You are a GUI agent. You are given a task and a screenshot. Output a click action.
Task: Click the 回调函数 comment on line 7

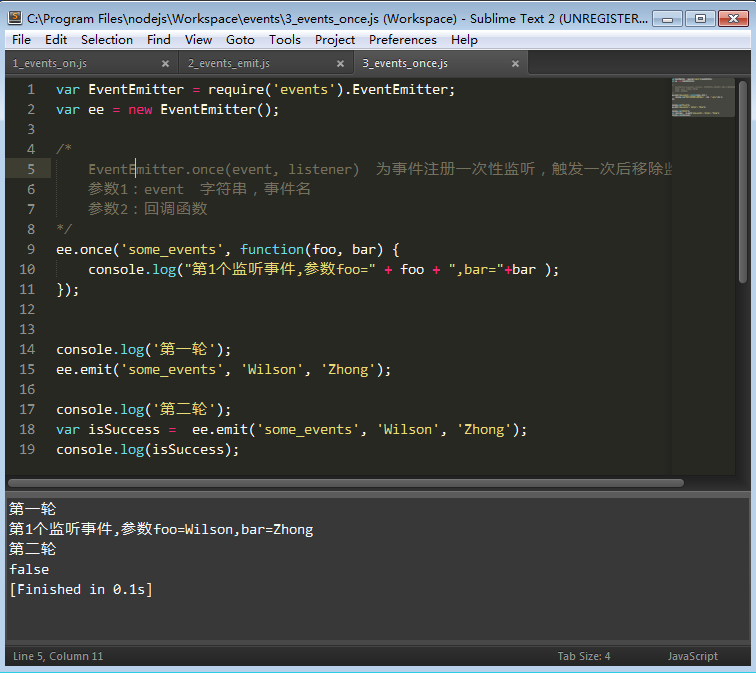coord(176,209)
